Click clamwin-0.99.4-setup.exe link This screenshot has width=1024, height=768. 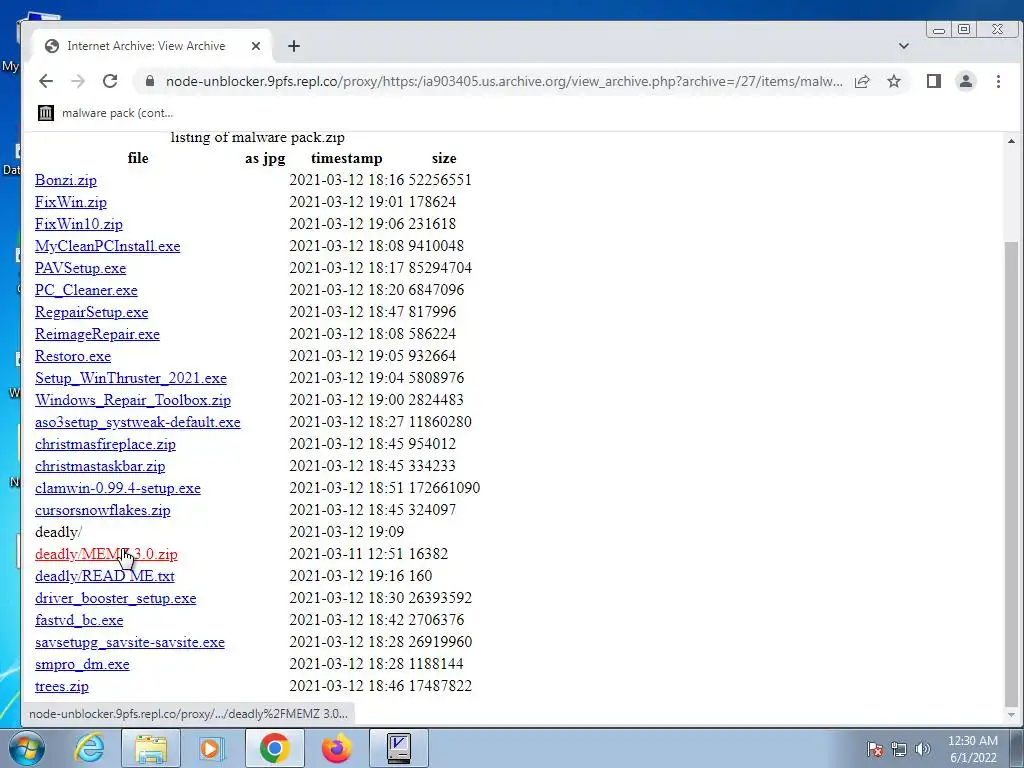(118, 488)
